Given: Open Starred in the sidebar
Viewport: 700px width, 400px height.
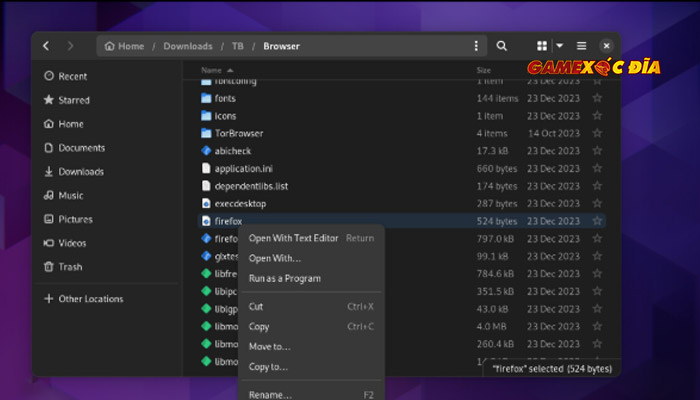Looking at the screenshot, I should 67,100.
